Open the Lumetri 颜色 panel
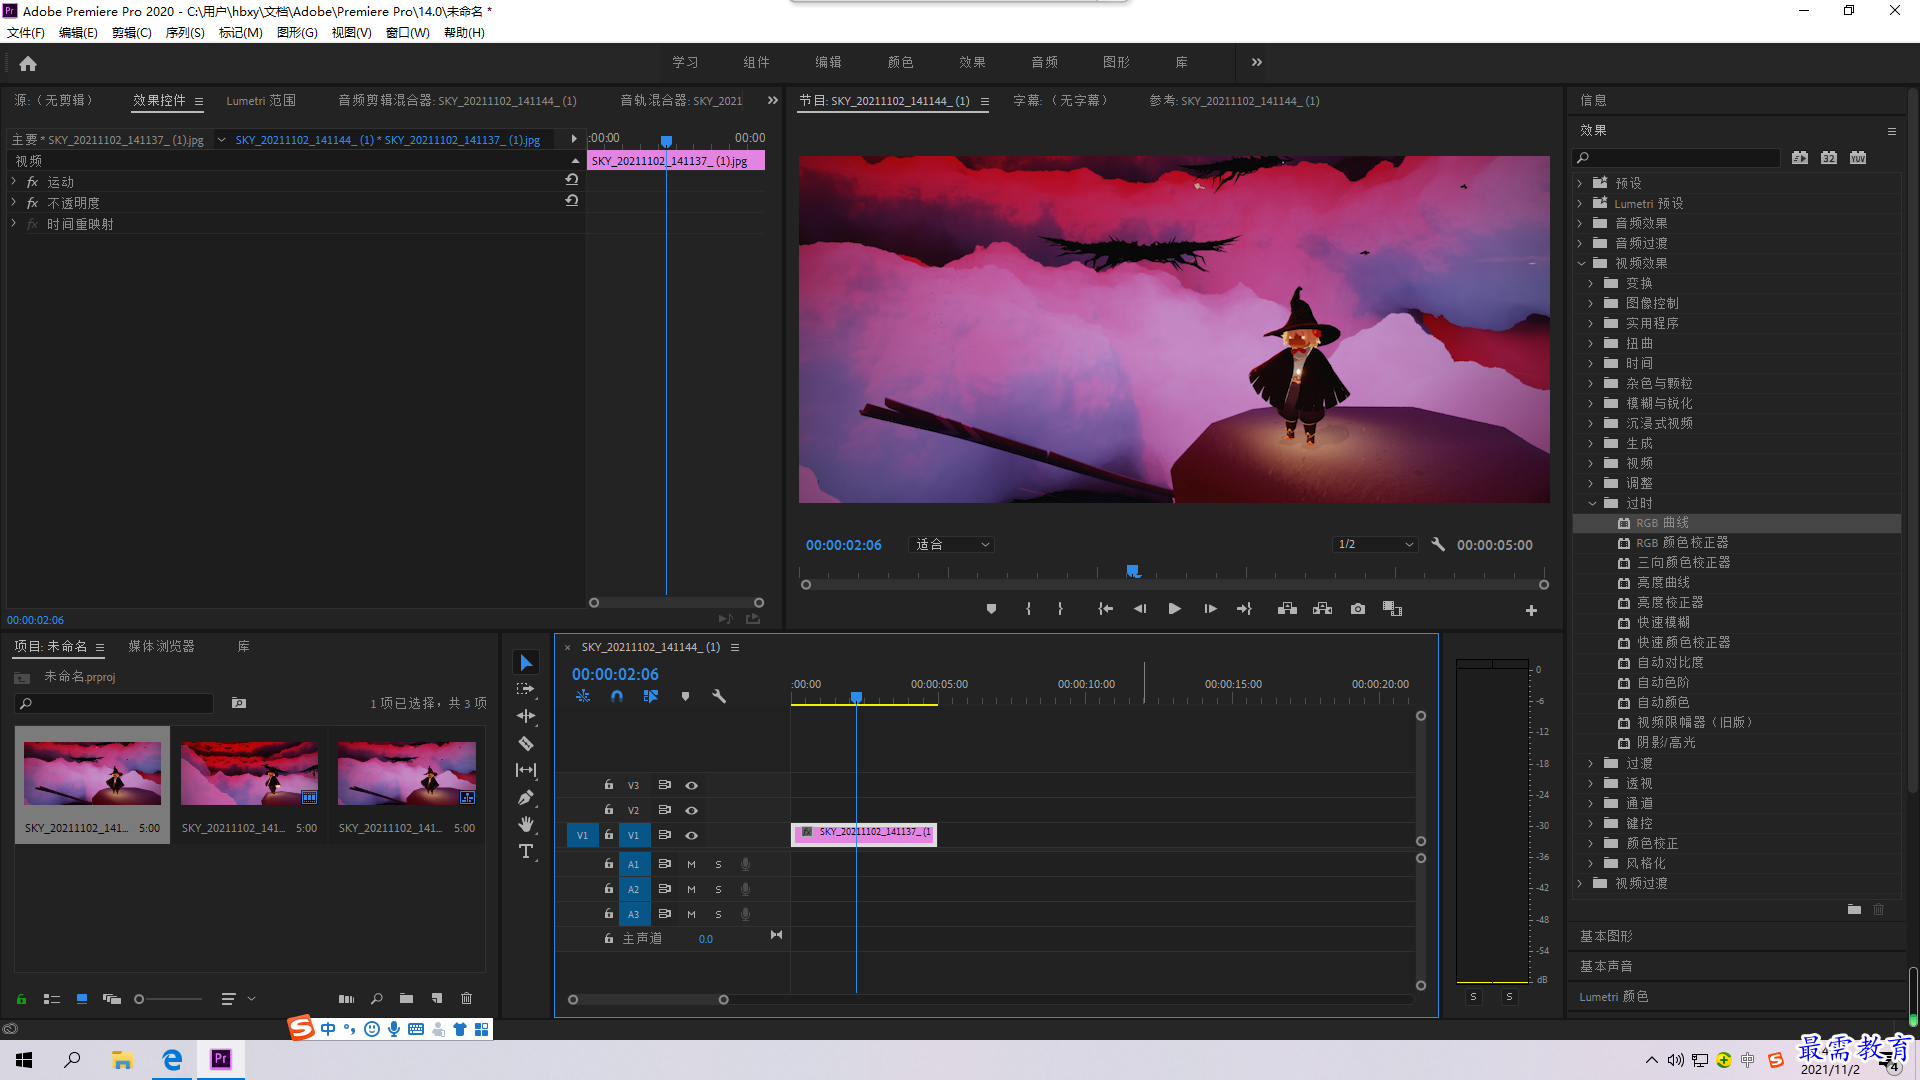The image size is (1920, 1080). coord(1613,996)
